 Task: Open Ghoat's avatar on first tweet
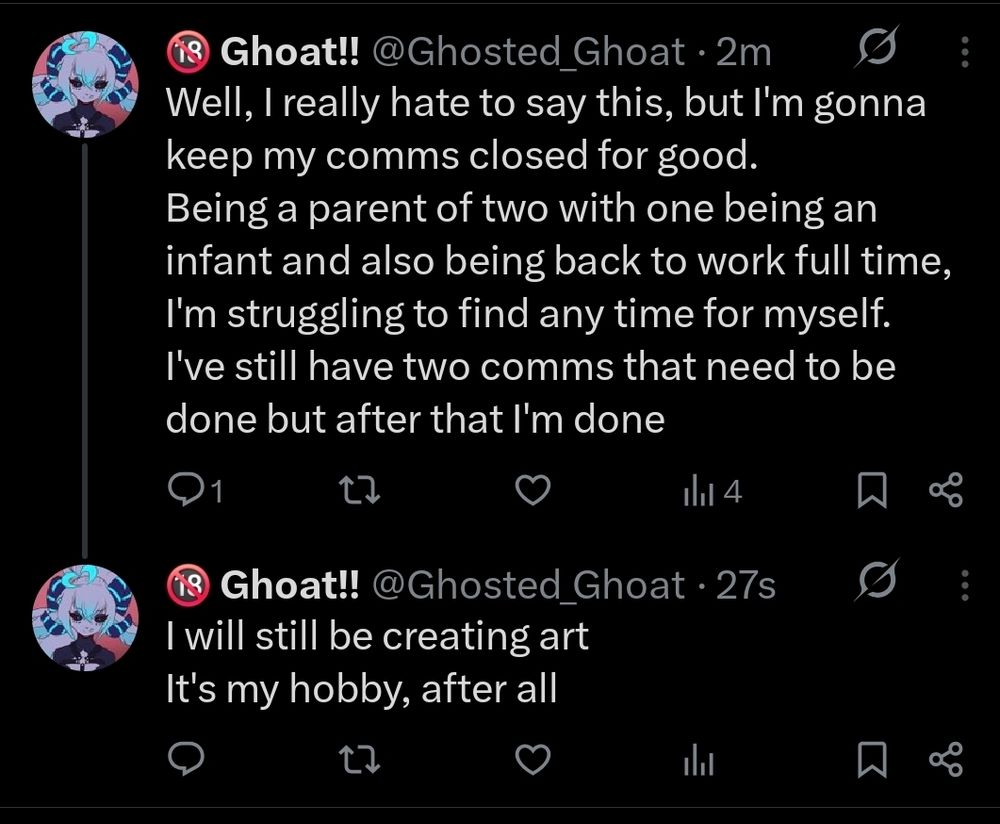point(85,83)
